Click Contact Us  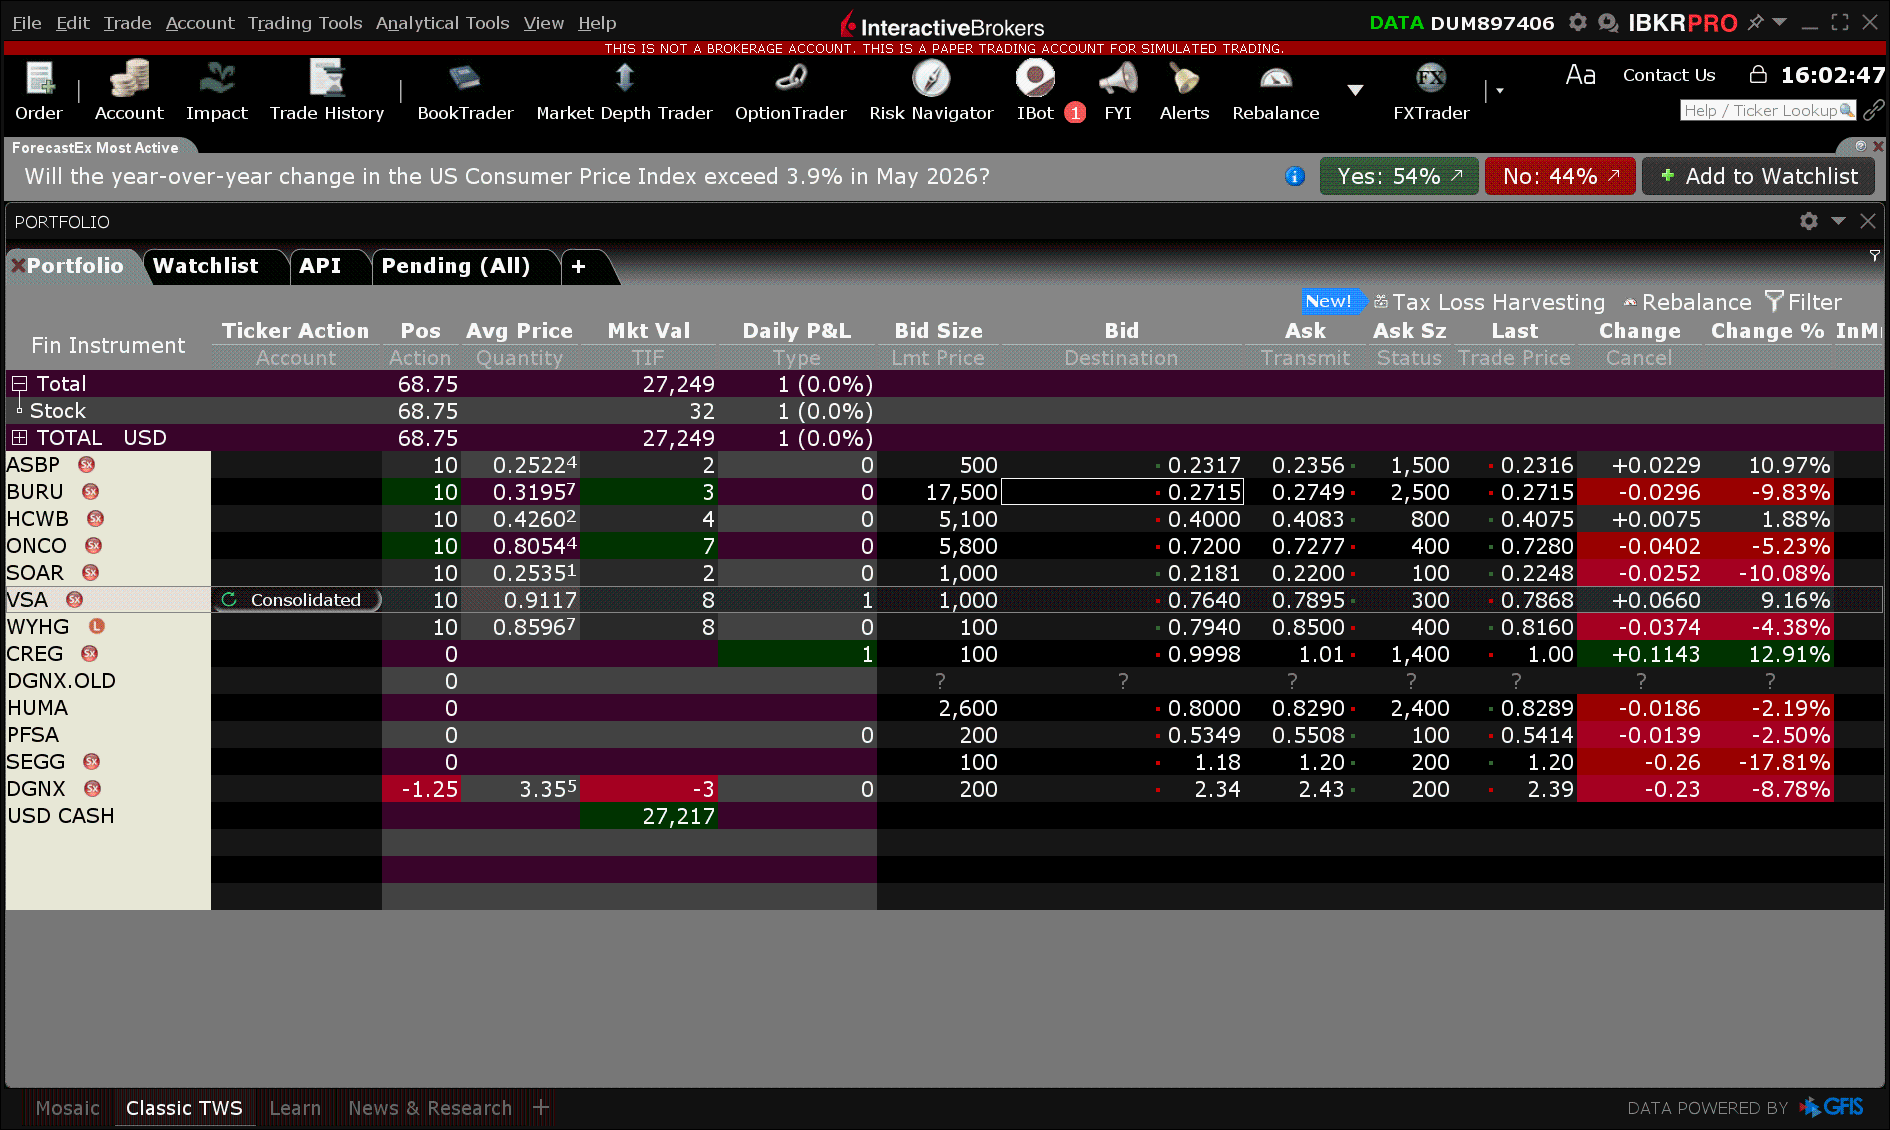[x=1669, y=75]
